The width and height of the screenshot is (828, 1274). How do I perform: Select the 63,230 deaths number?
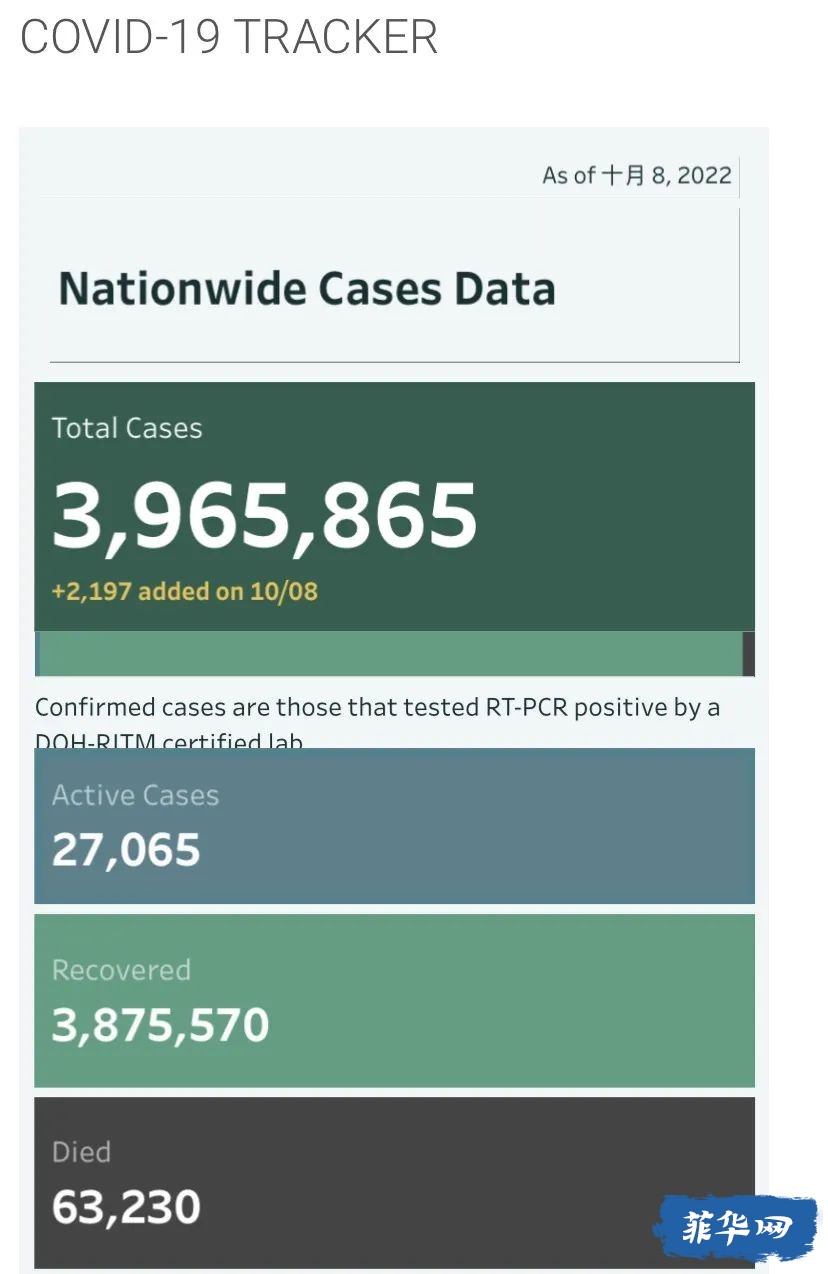coord(126,1207)
